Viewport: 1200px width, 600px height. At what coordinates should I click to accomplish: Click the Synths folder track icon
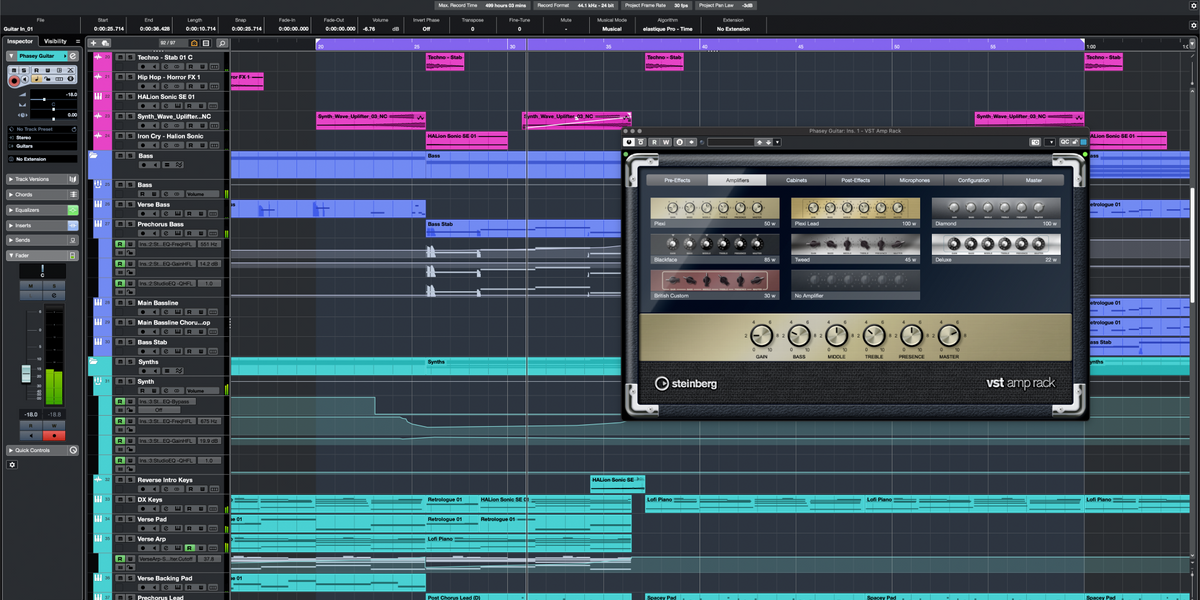tap(94, 362)
